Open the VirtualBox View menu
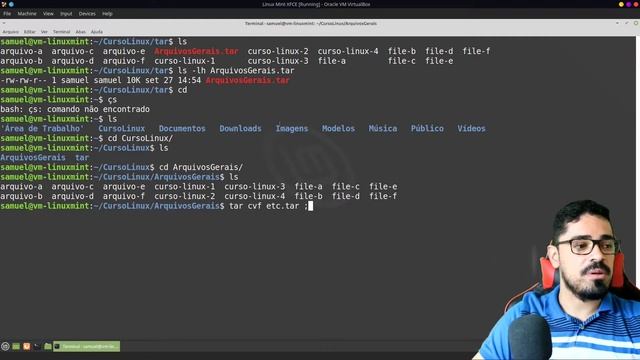 coord(48,14)
